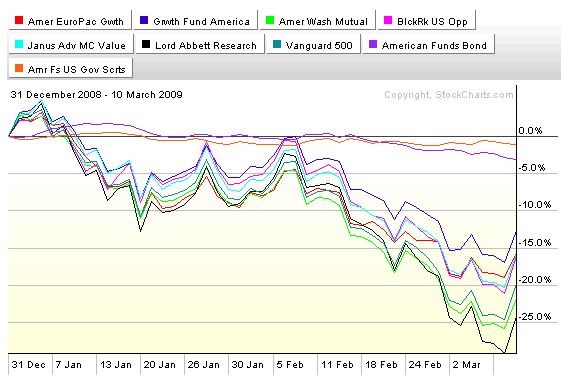Click the date range text 31 December 2008 - 10 March 2009
Image resolution: width=563 pixels, height=384 pixels.
[97, 94]
